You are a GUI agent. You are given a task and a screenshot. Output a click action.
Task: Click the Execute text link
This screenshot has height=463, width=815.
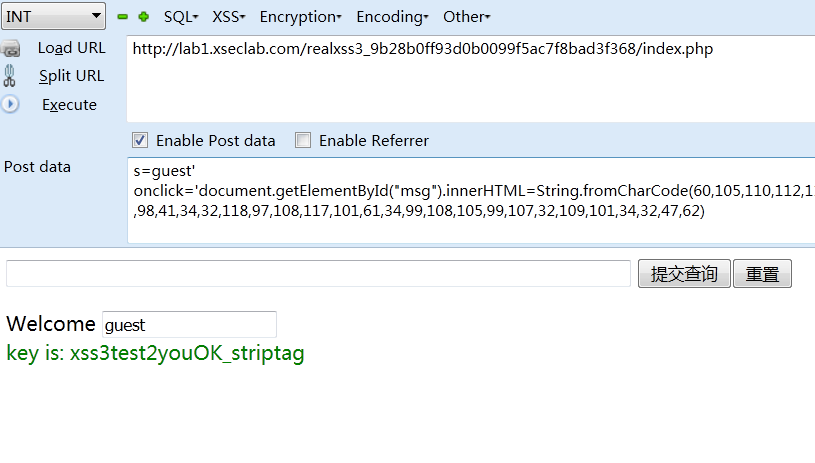click(69, 105)
